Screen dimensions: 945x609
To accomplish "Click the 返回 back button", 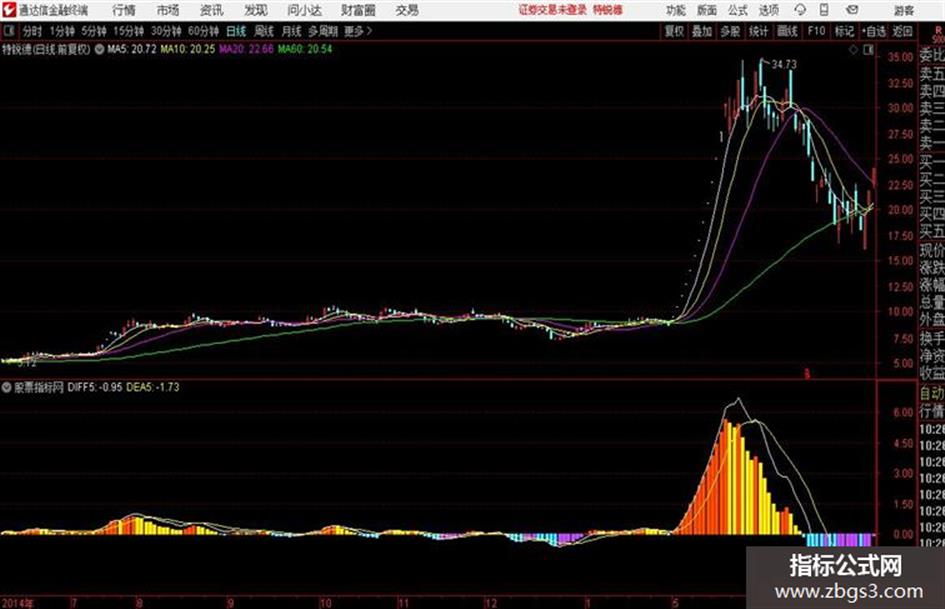I will click(902, 31).
